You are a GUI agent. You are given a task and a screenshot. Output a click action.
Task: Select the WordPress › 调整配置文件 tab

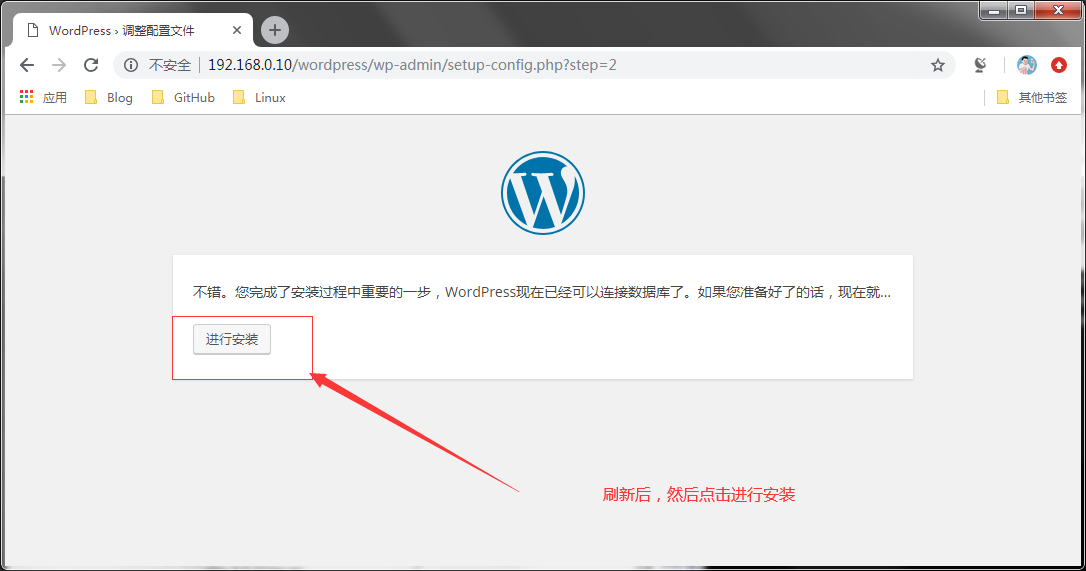pos(133,30)
